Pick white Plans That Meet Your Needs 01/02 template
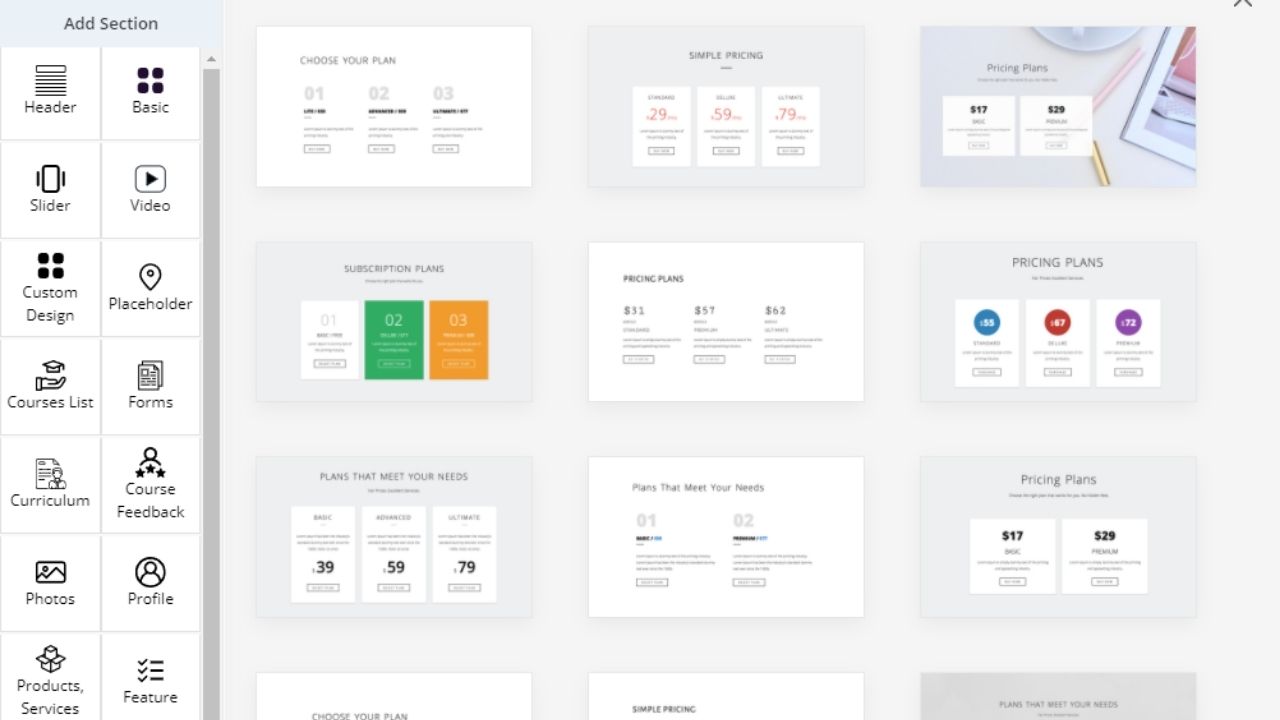The image size is (1280, 720). (x=726, y=537)
